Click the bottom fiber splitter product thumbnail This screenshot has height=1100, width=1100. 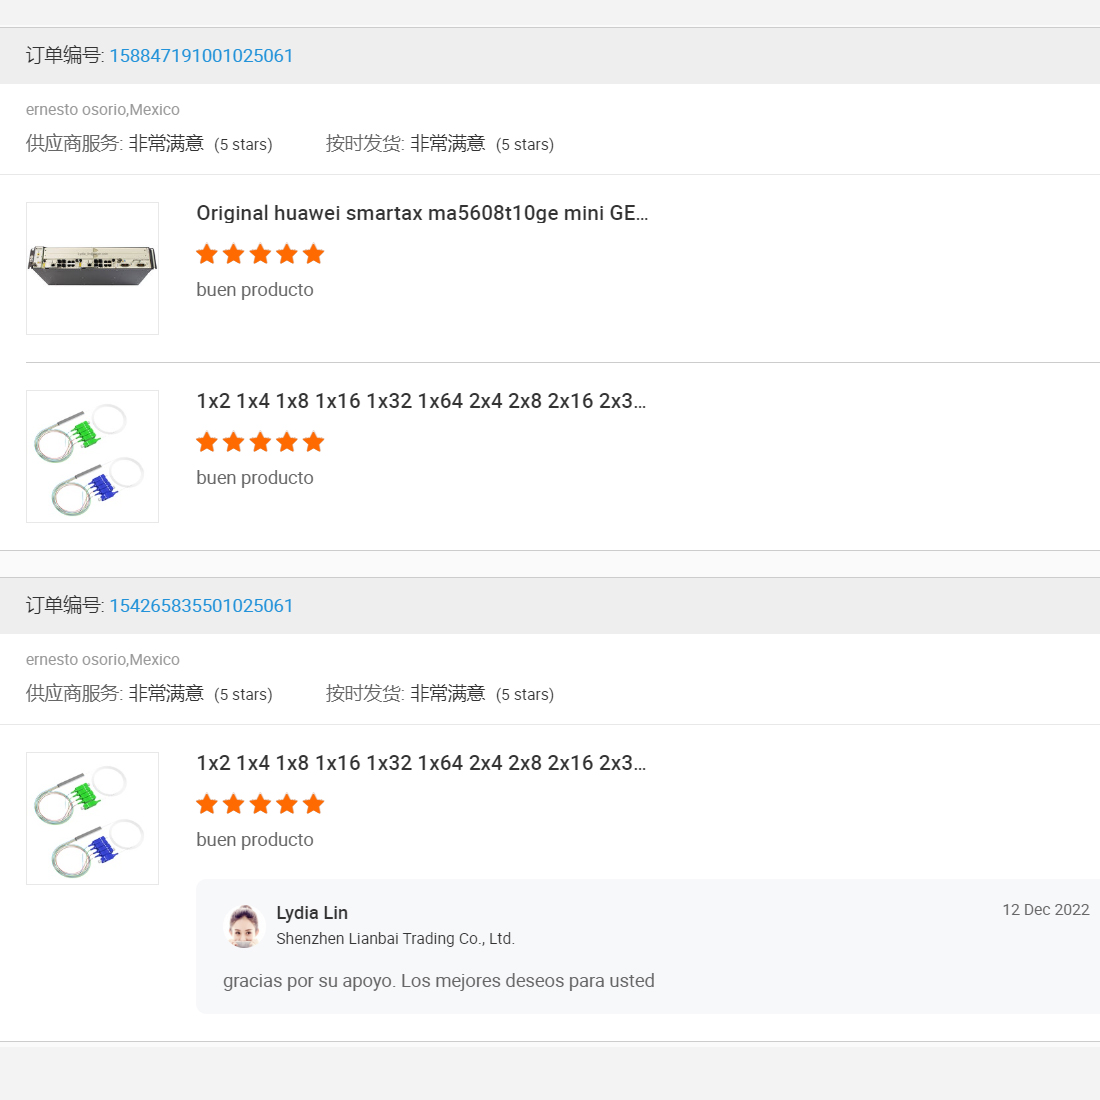coord(92,818)
